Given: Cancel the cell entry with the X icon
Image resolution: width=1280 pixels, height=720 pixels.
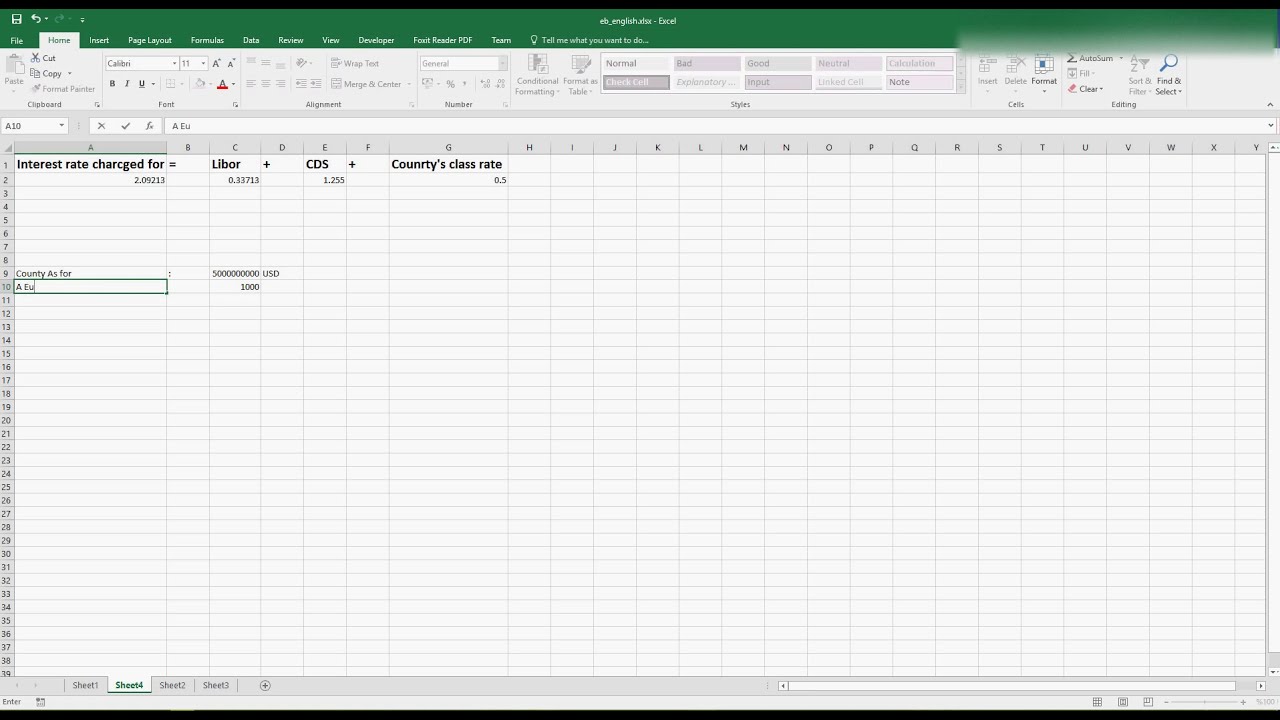Looking at the screenshot, I should 101,126.
